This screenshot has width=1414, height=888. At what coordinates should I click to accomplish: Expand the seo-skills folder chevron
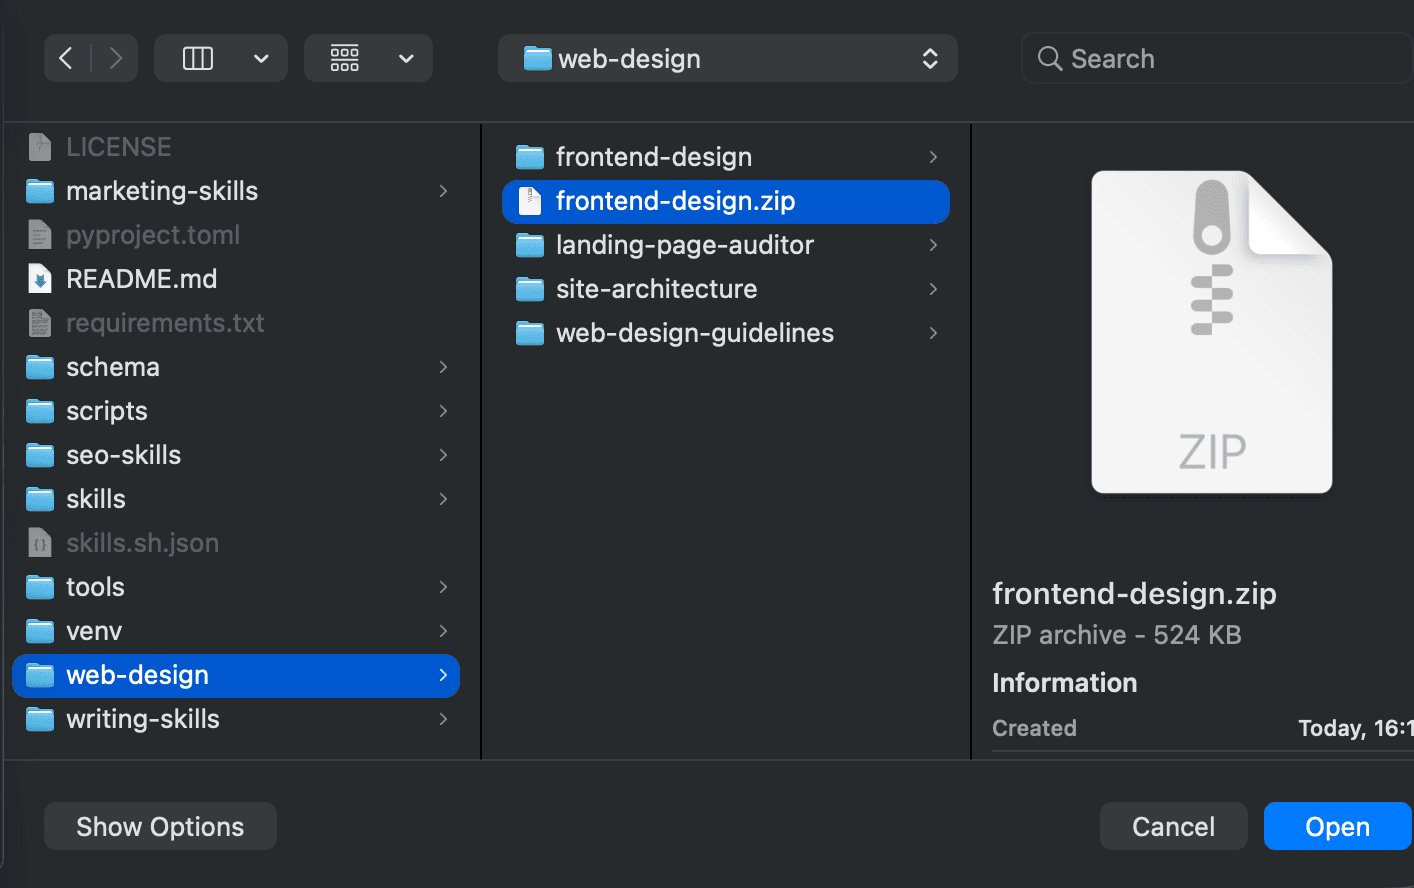[443, 455]
